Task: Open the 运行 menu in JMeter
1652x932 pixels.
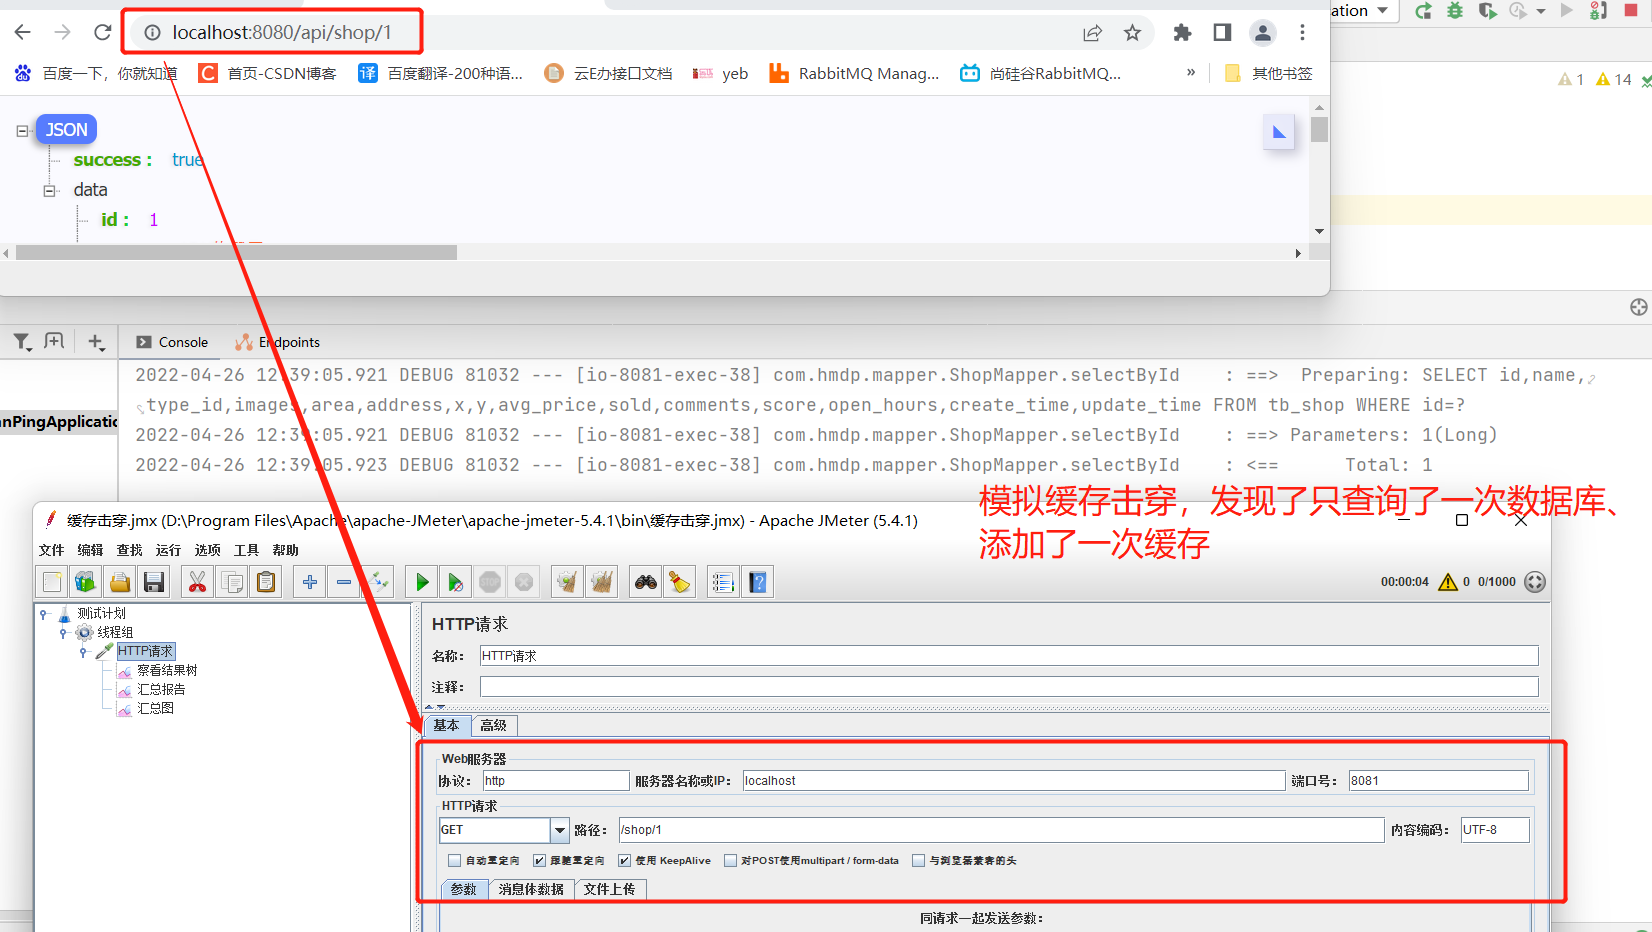Action: click(x=168, y=550)
